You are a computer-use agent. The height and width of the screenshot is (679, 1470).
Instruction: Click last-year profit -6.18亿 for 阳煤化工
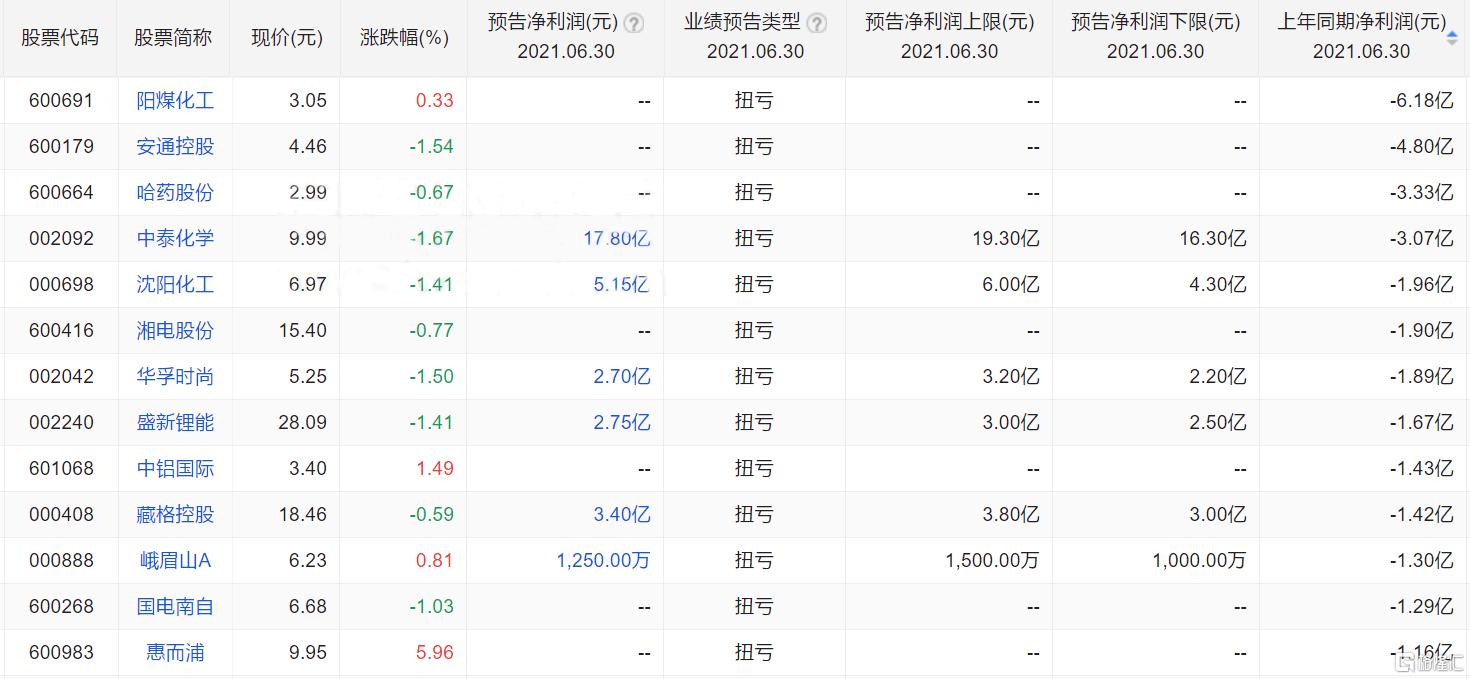[x=1421, y=100]
